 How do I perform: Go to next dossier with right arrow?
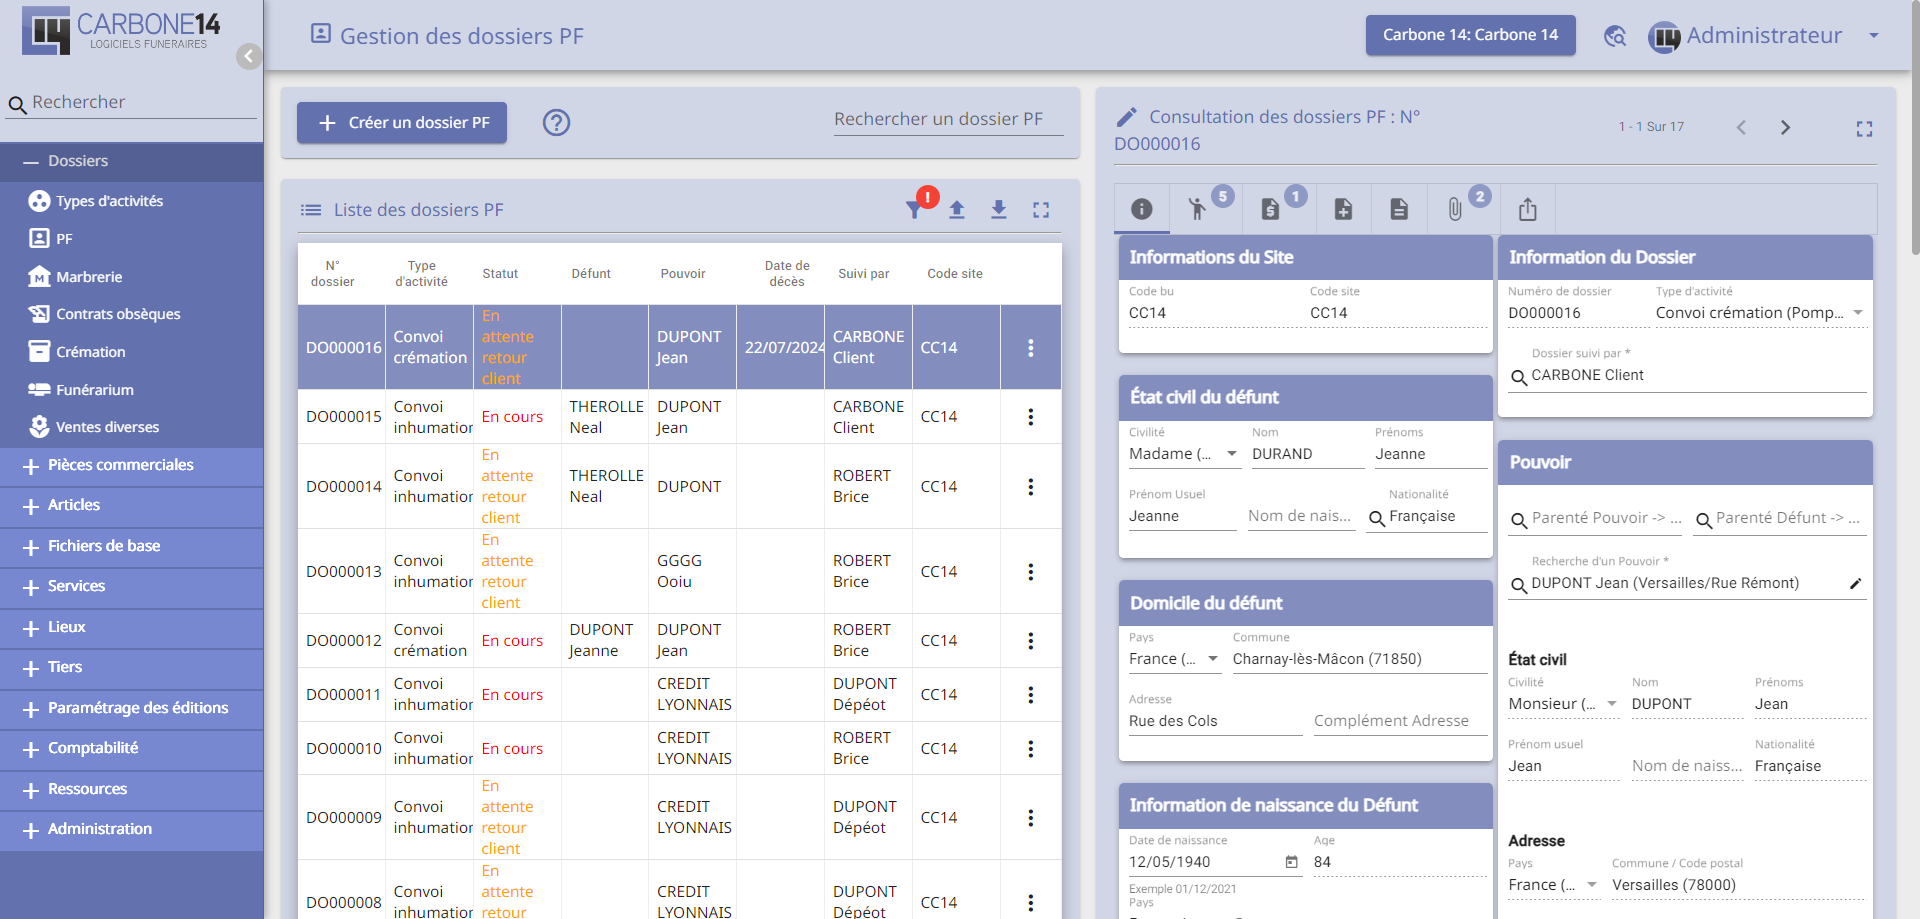point(1785,127)
